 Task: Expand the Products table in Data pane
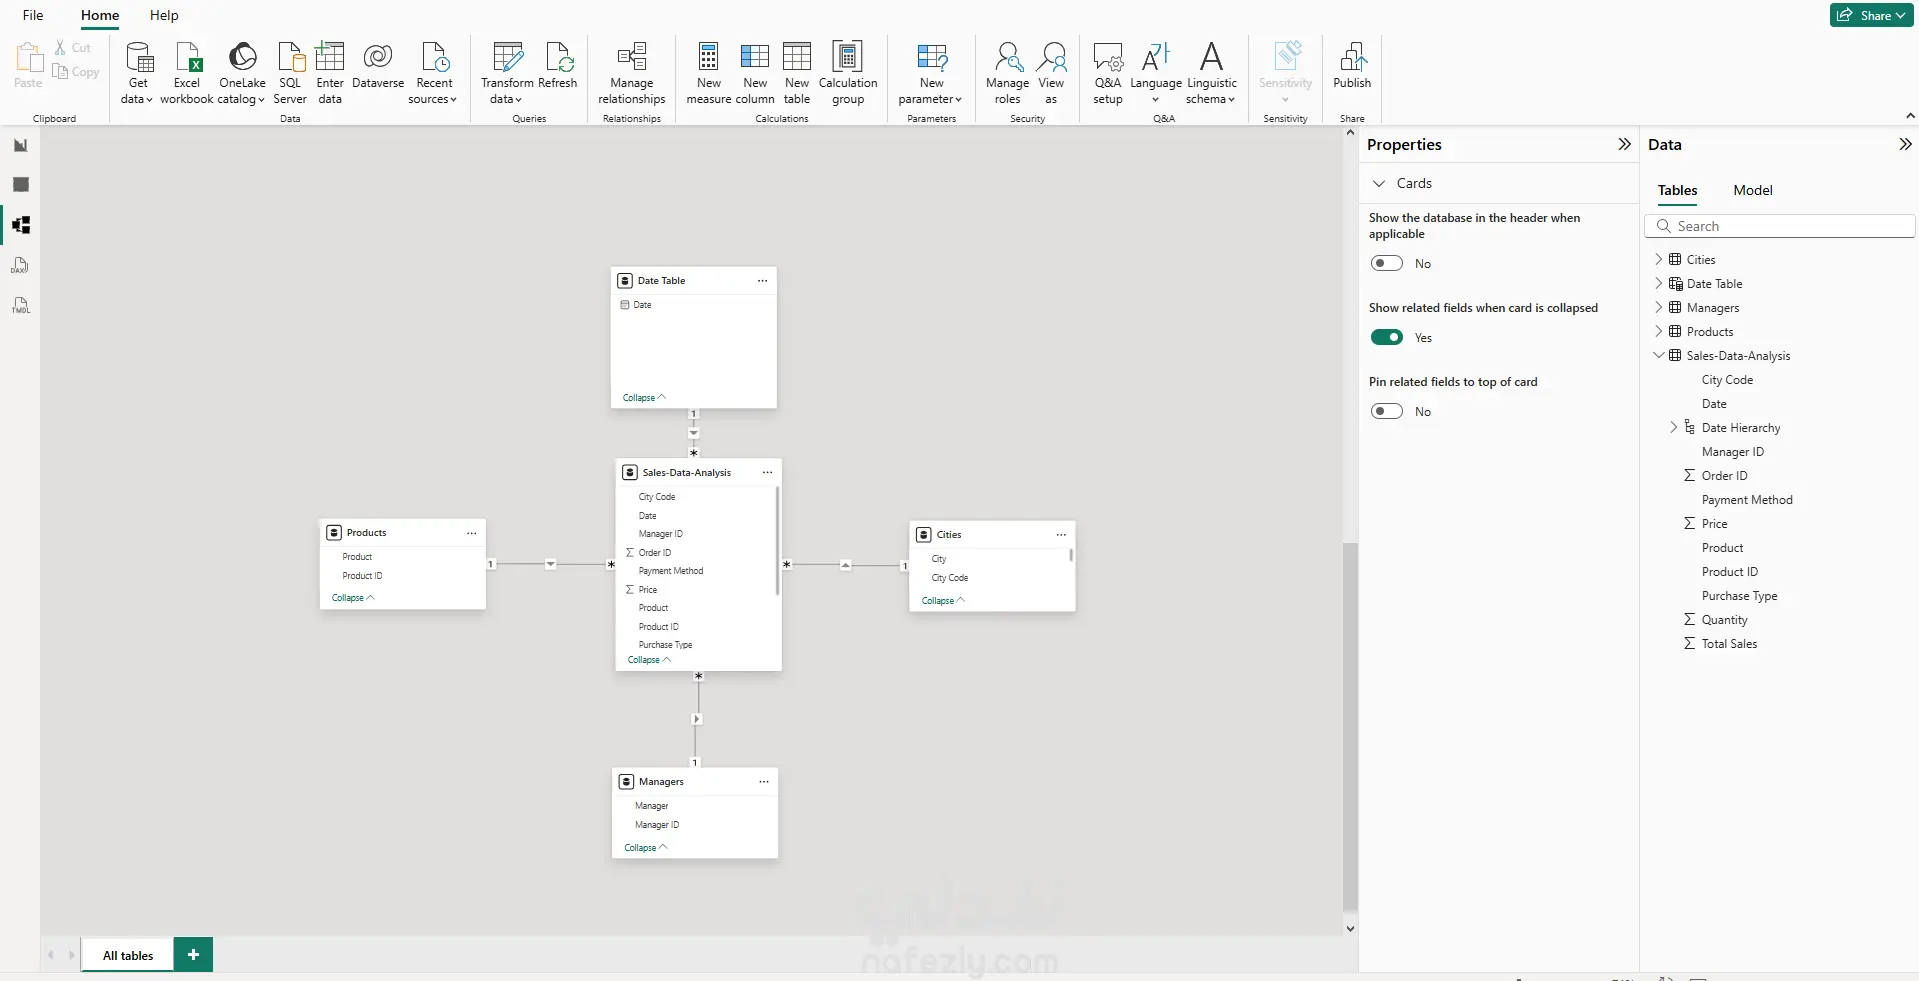[x=1659, y=331]
